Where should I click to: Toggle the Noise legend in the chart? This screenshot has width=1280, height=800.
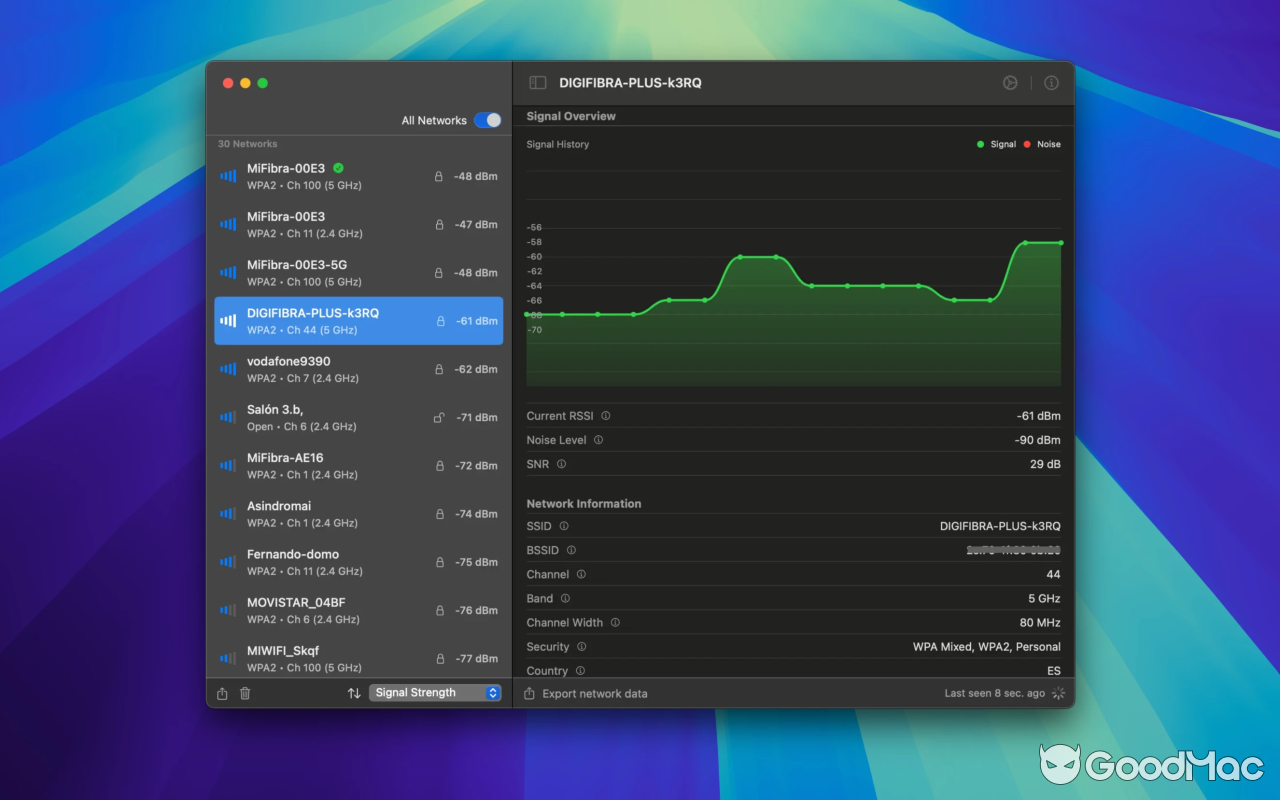point(1042,144)
